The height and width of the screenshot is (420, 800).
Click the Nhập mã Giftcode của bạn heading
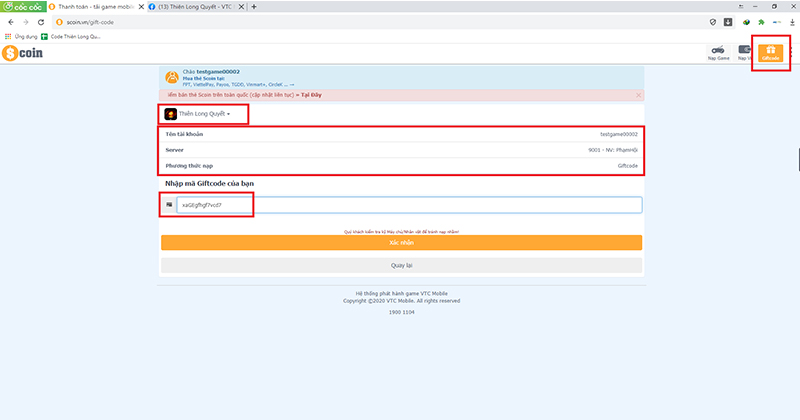(209, 183)
